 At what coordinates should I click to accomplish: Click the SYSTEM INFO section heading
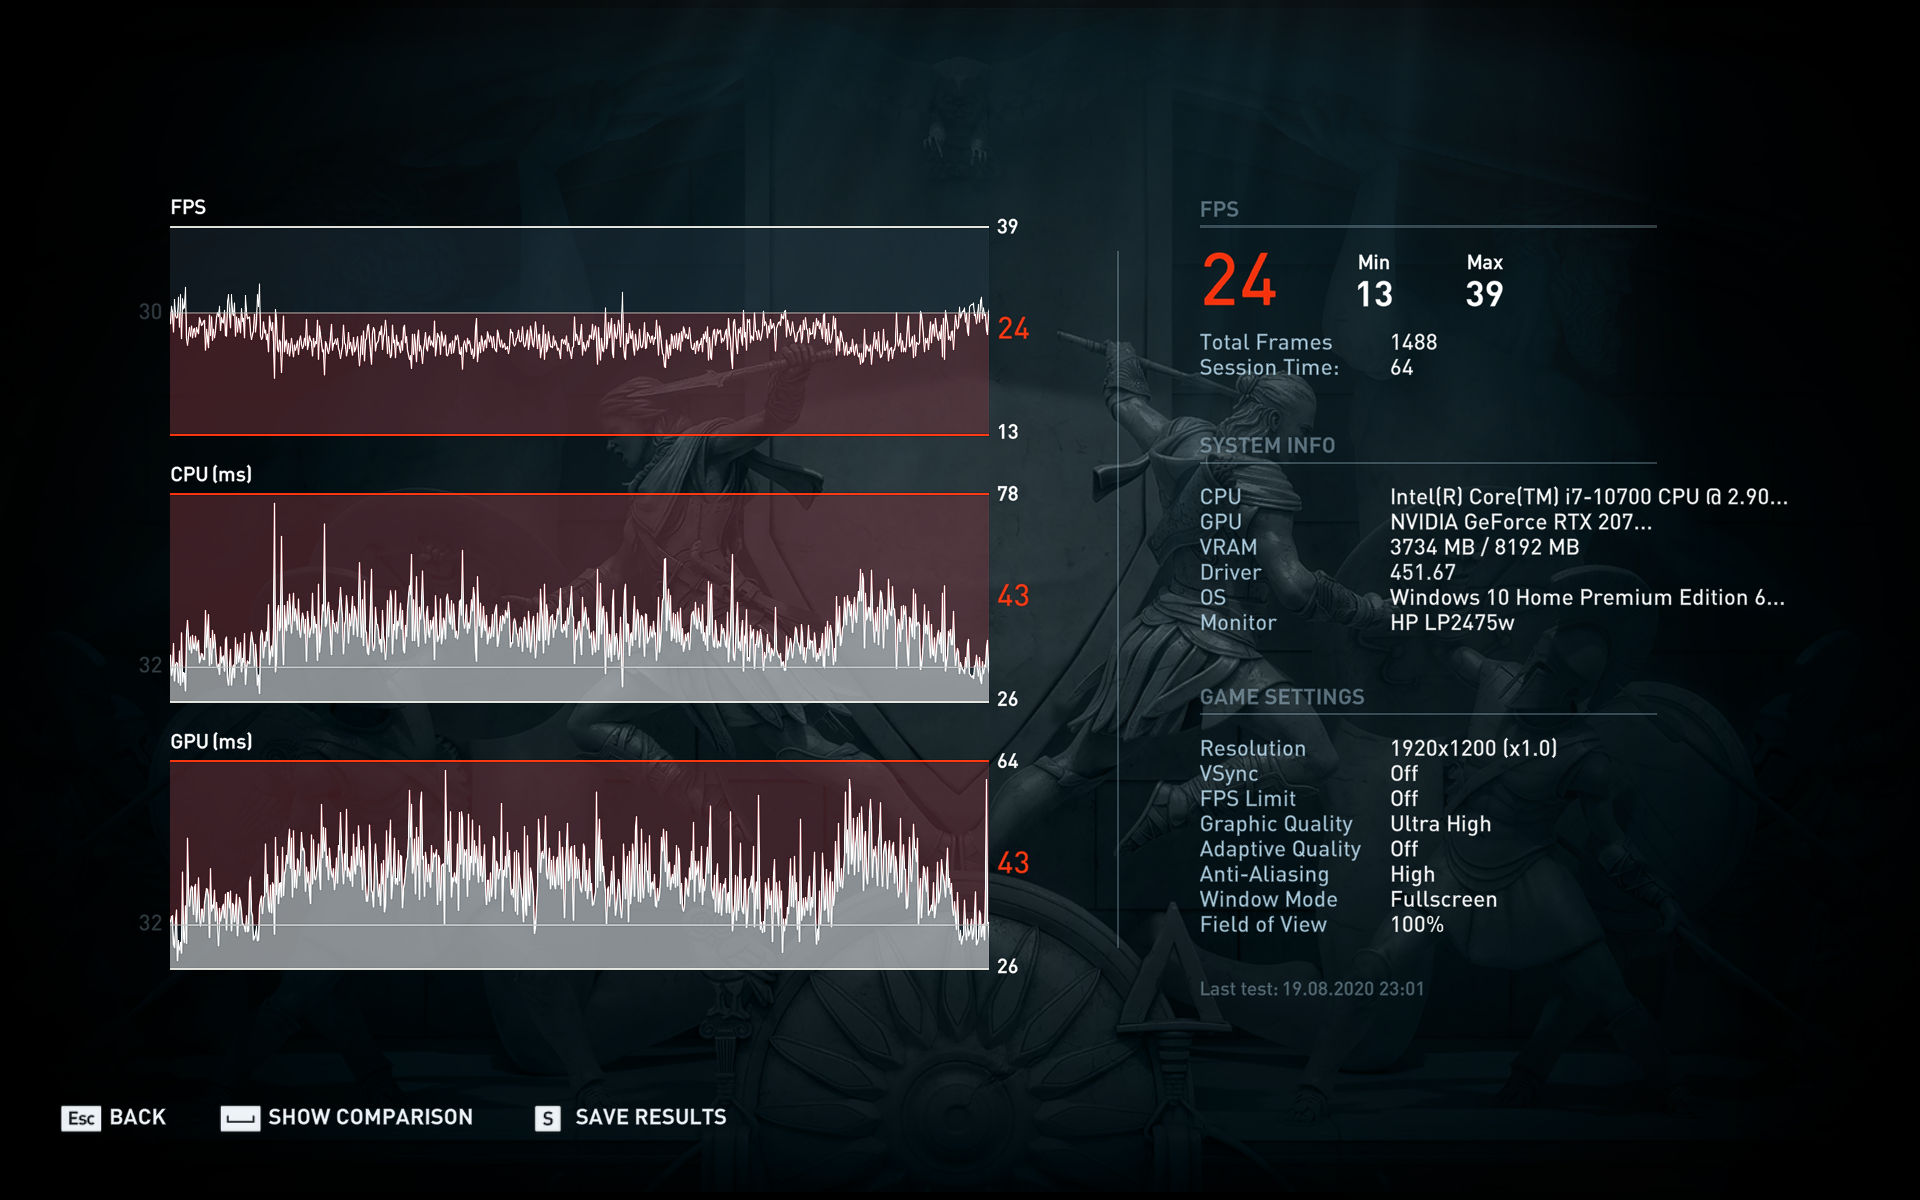click(x=1267, y=446)
